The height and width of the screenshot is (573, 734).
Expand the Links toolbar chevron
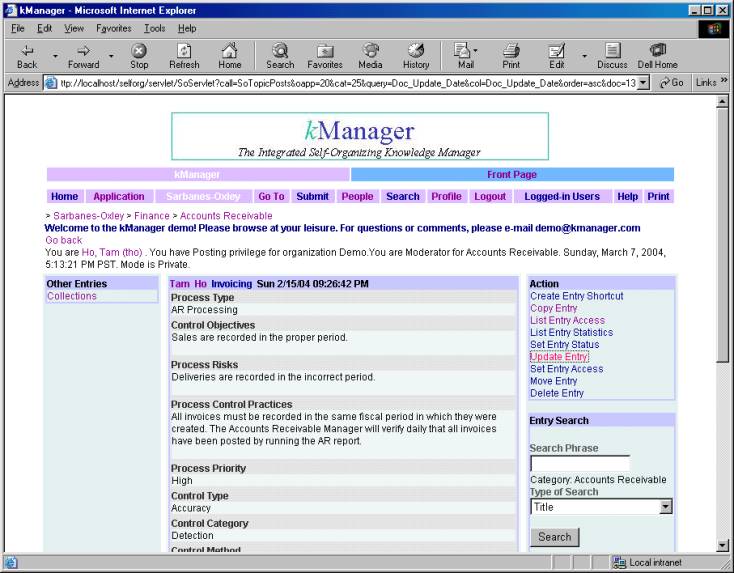pyautogui.click(x=724, y=81)
